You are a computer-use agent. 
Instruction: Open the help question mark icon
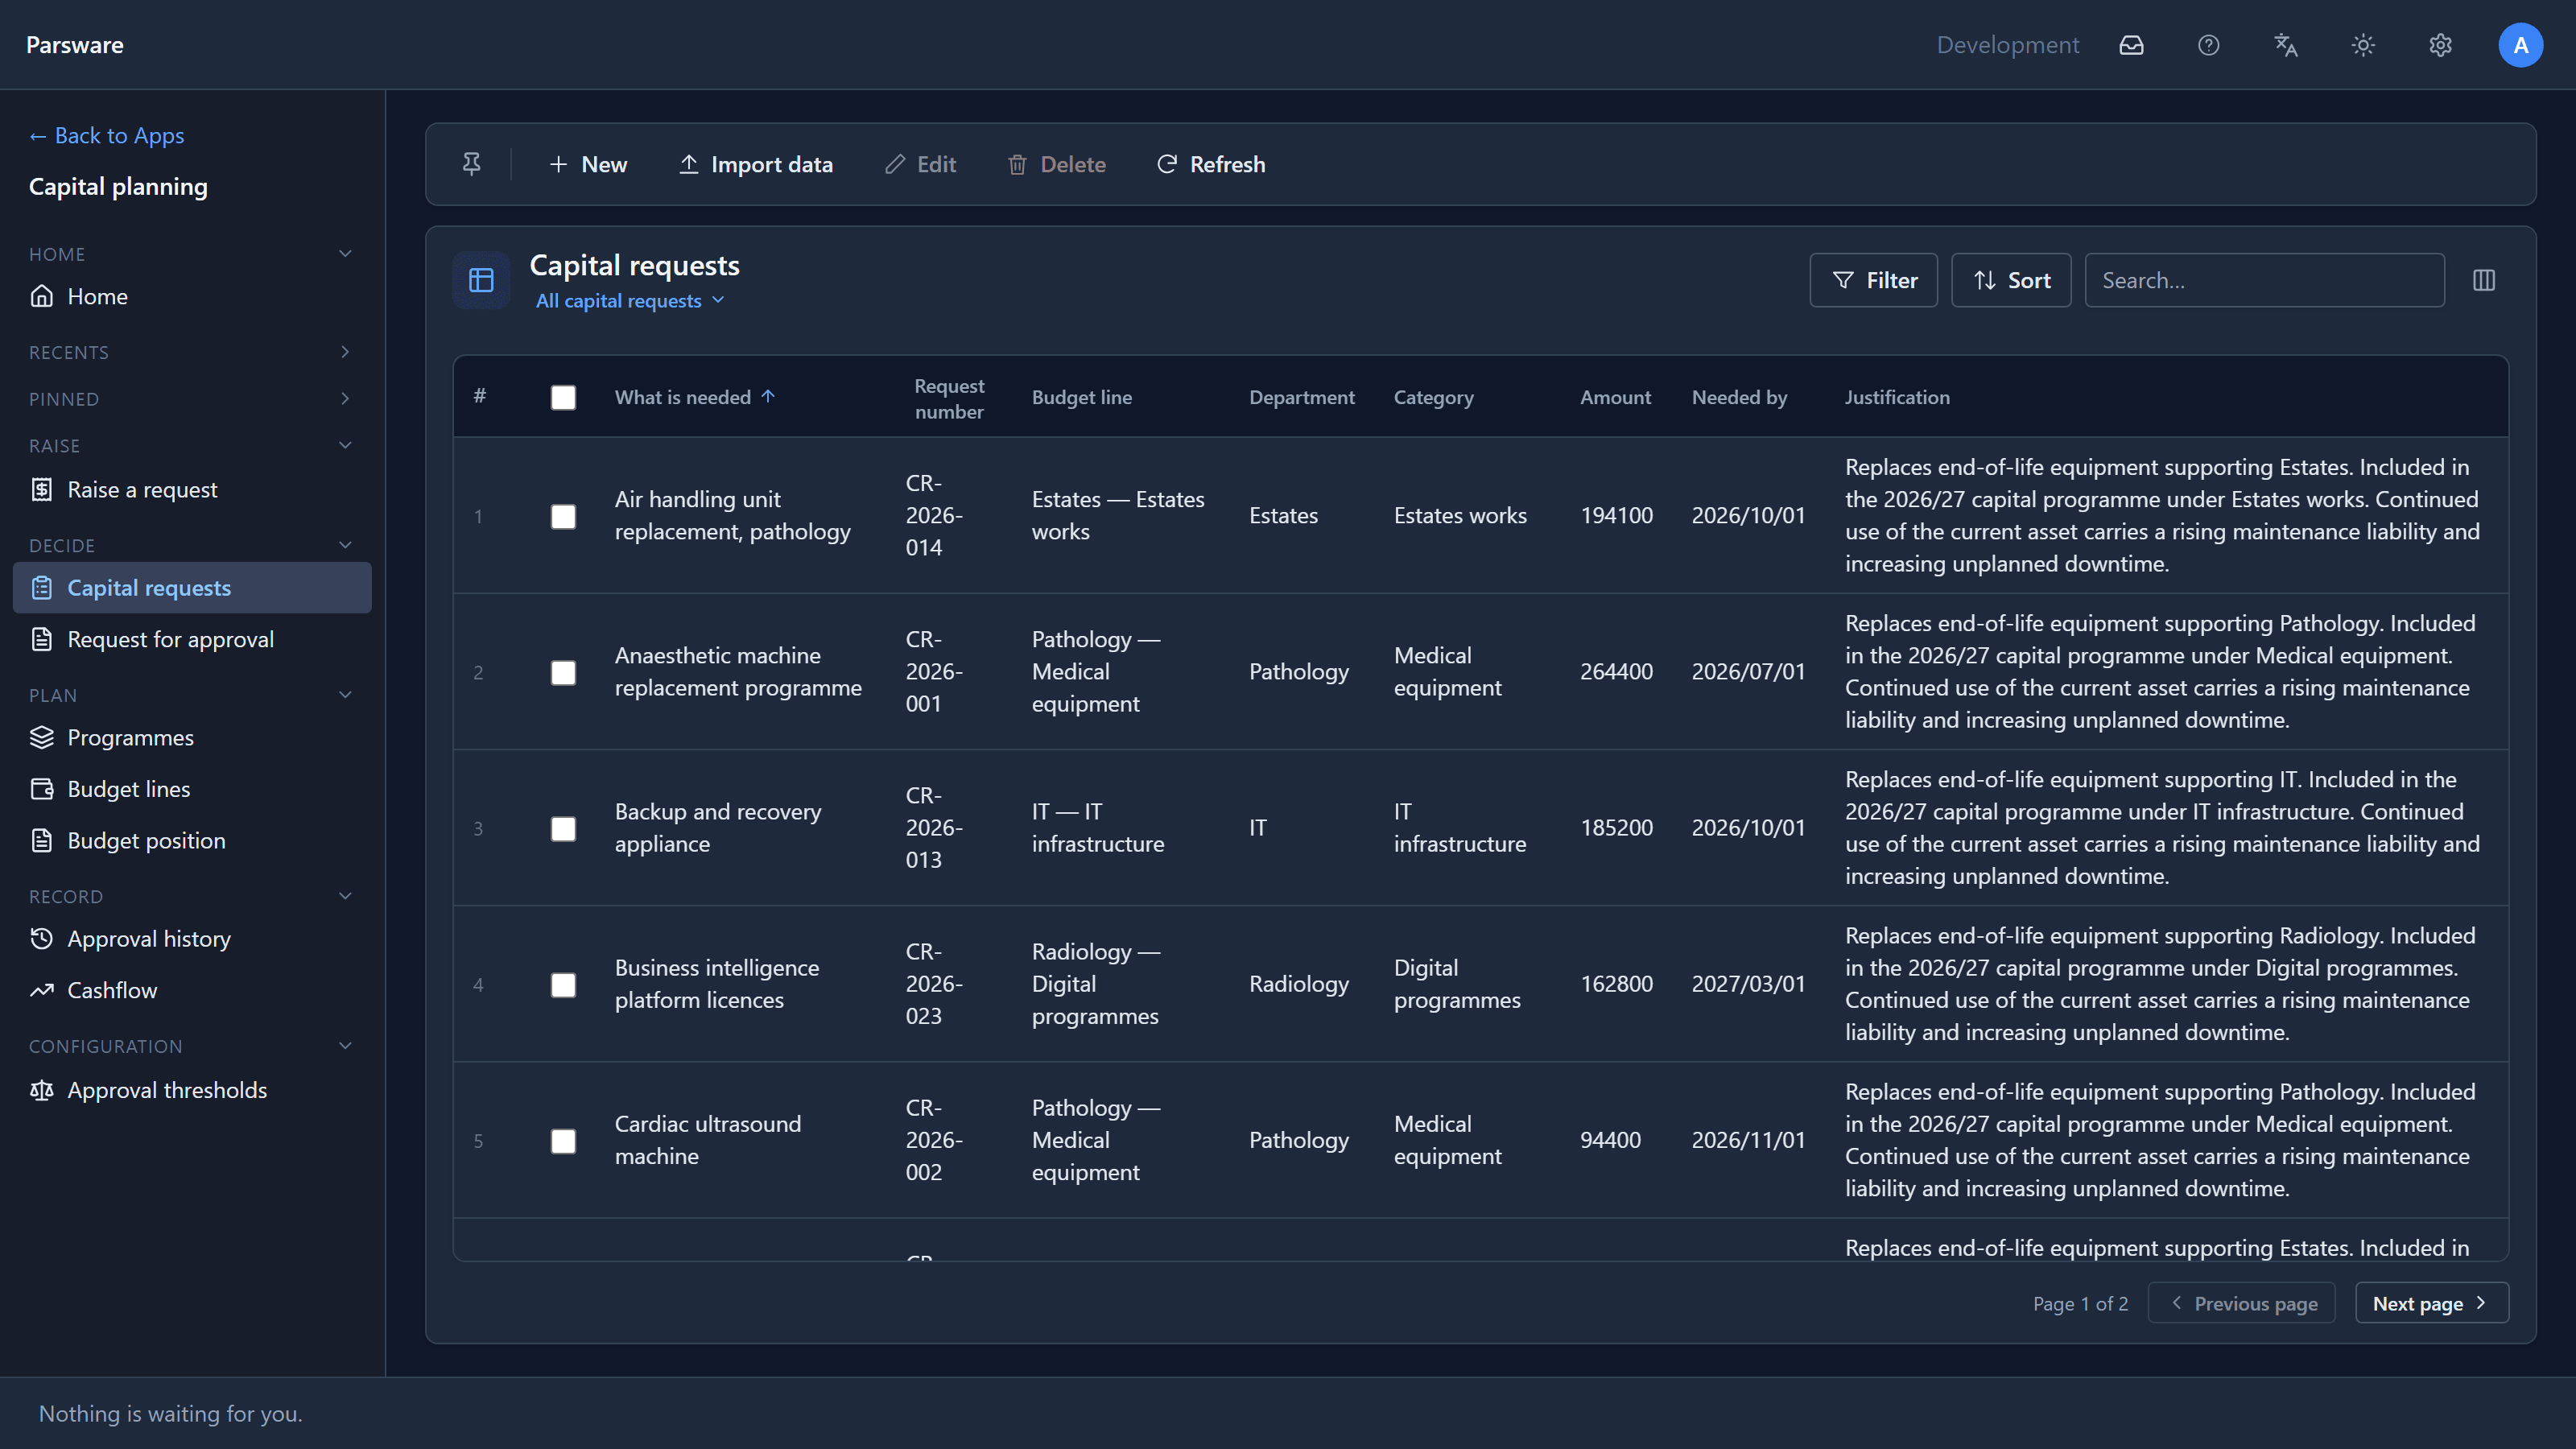(x=2208, y=45)
